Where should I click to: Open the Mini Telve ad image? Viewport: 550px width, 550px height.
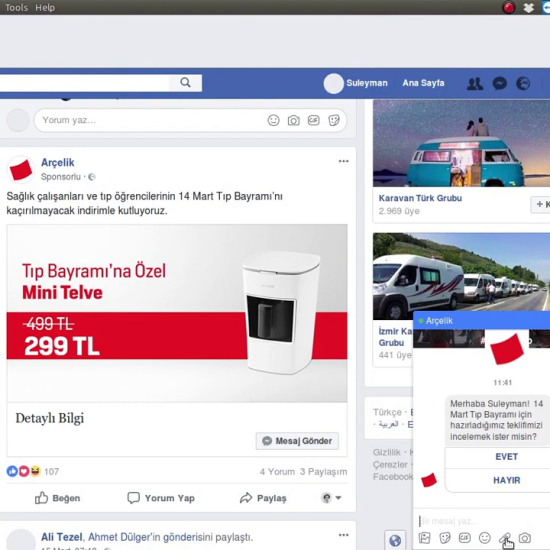point(177,313)
